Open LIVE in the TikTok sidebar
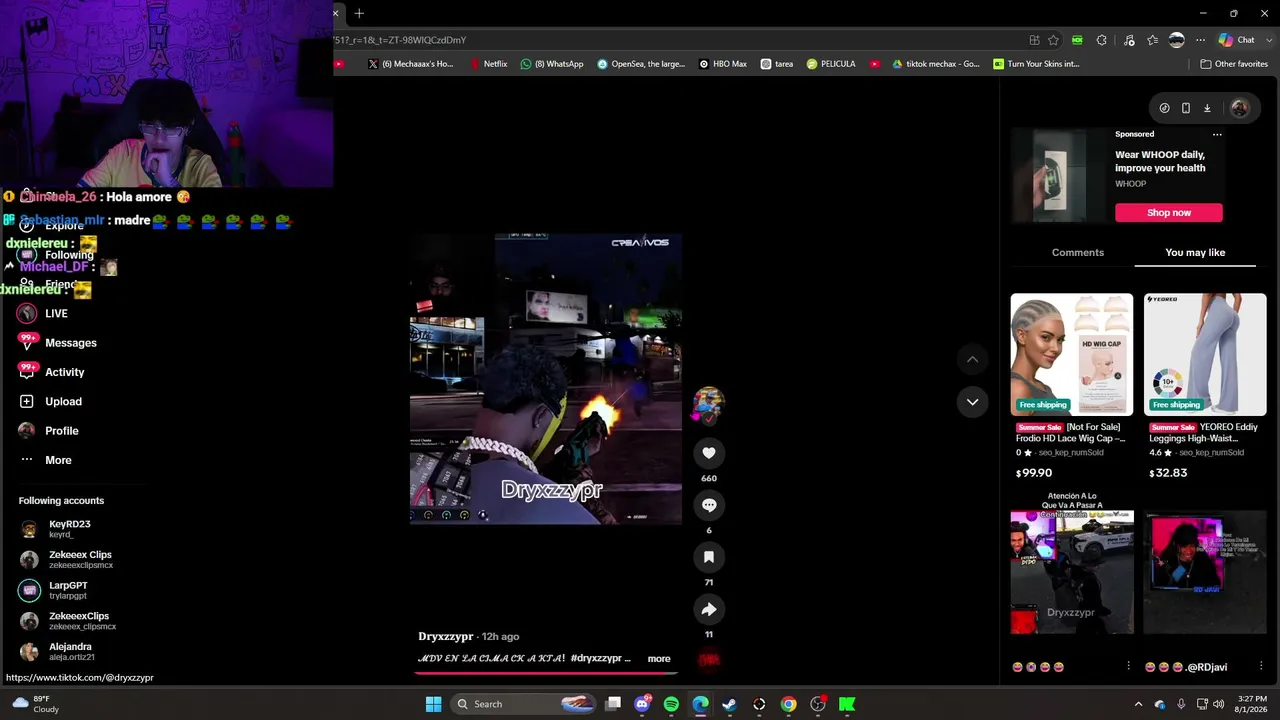 click(43, 313)
